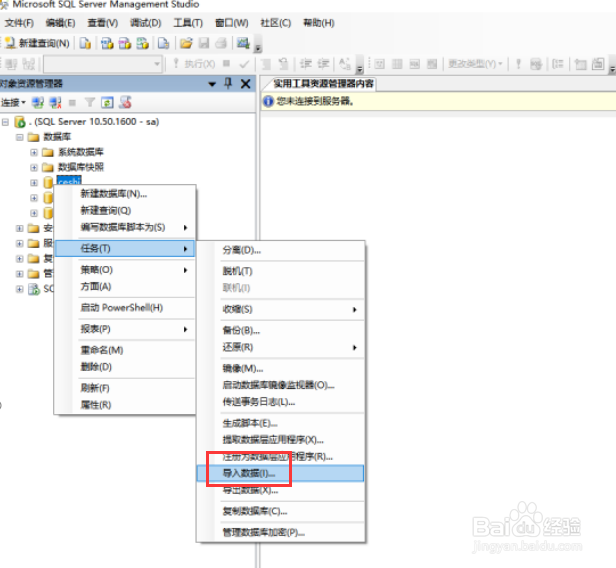Collapse the 数据库 folder node

[x=20, y=137]
